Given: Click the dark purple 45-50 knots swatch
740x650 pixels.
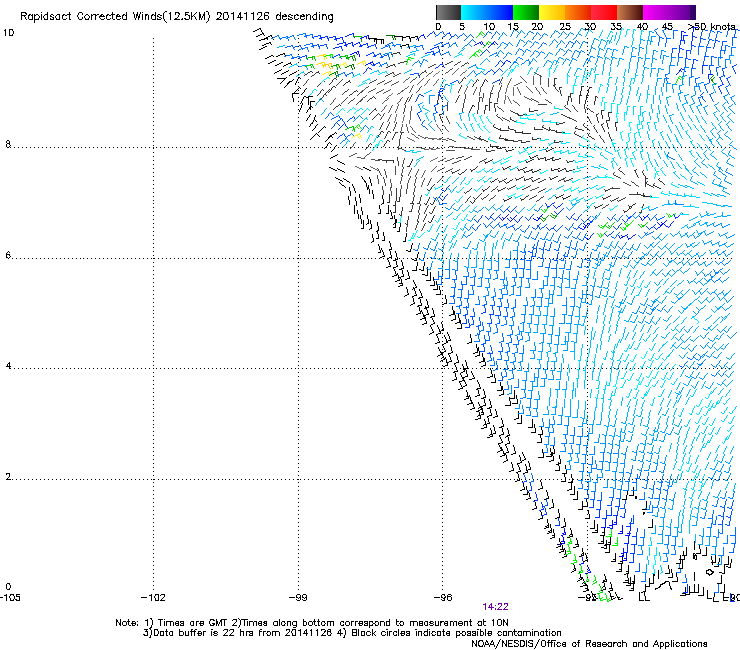Looking at the screenshot, I should pos(682,12).
